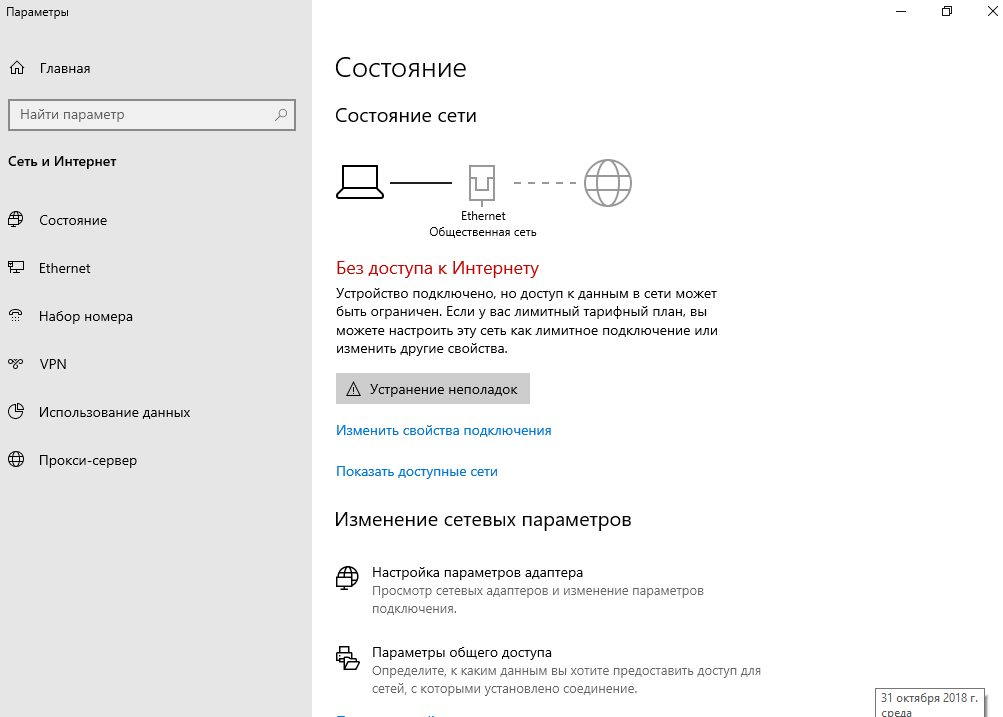Open the VPN settings section

point(53,364)
